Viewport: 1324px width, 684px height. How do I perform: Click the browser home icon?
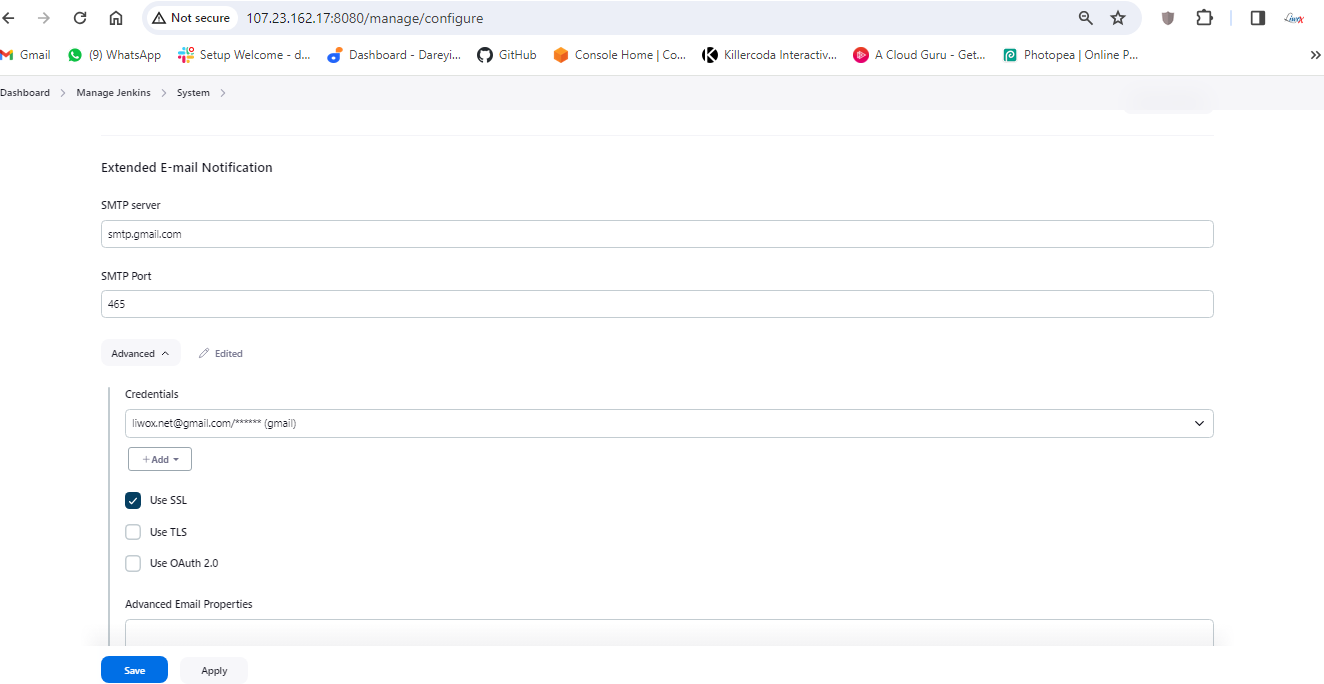(x=116, y=18)
